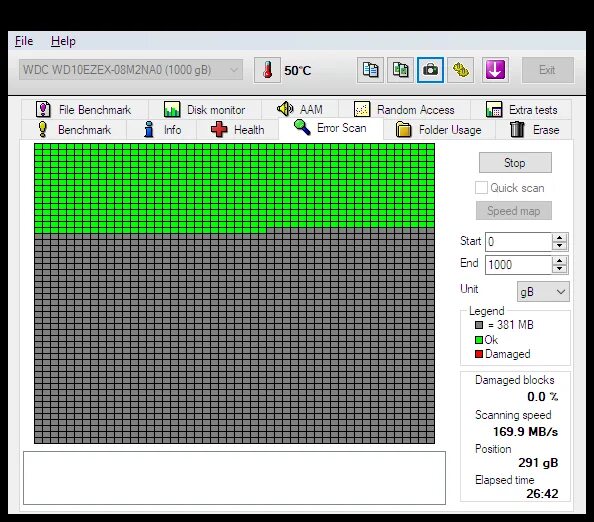This screenshot has width=594, height=522.
Task: Open the File menu
Action: pyautogui.click(x=24, y=41)
